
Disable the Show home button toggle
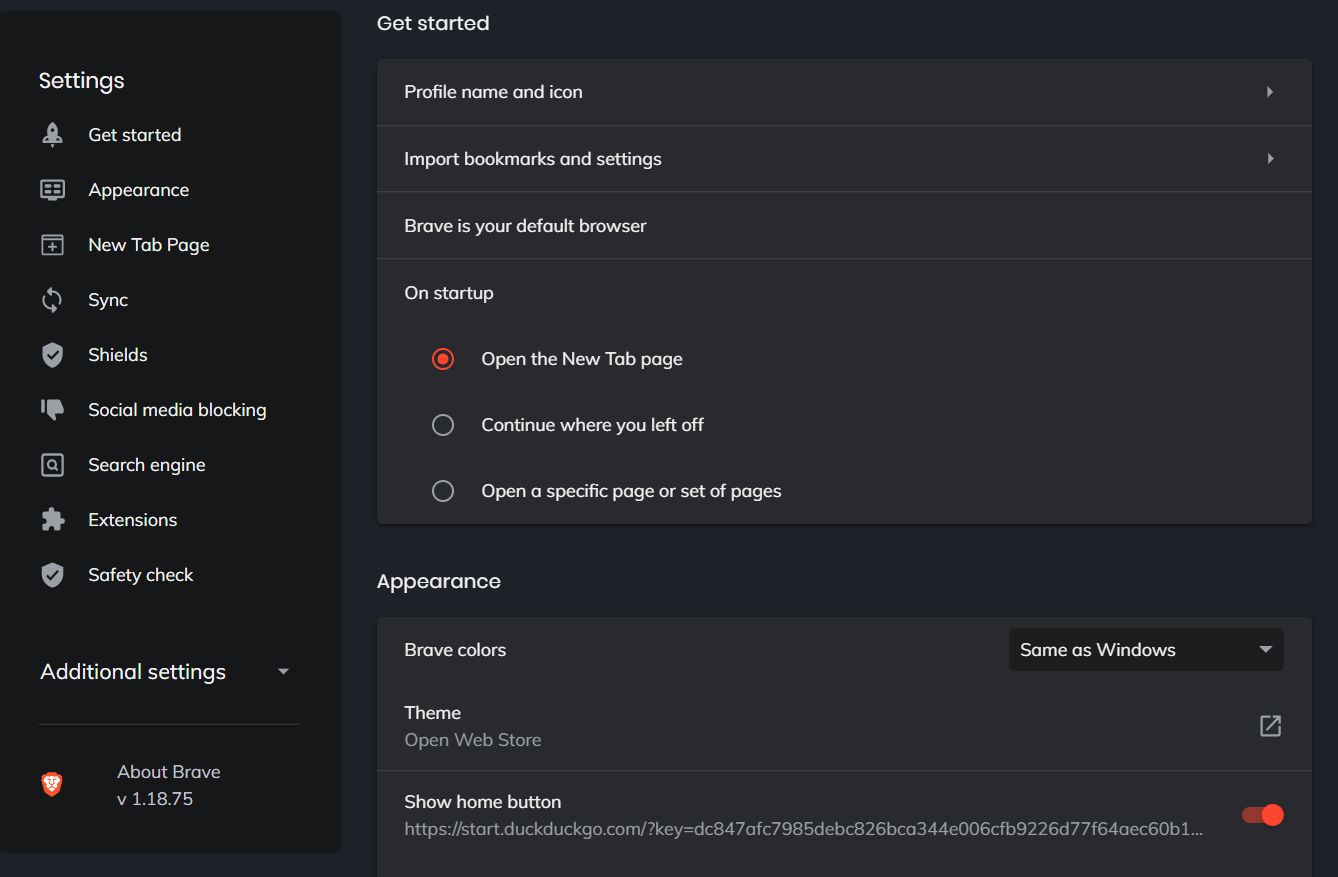tap(1262, 815)
